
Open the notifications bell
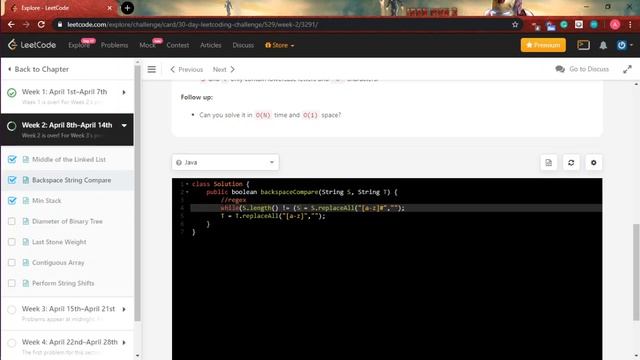point(603,45)
